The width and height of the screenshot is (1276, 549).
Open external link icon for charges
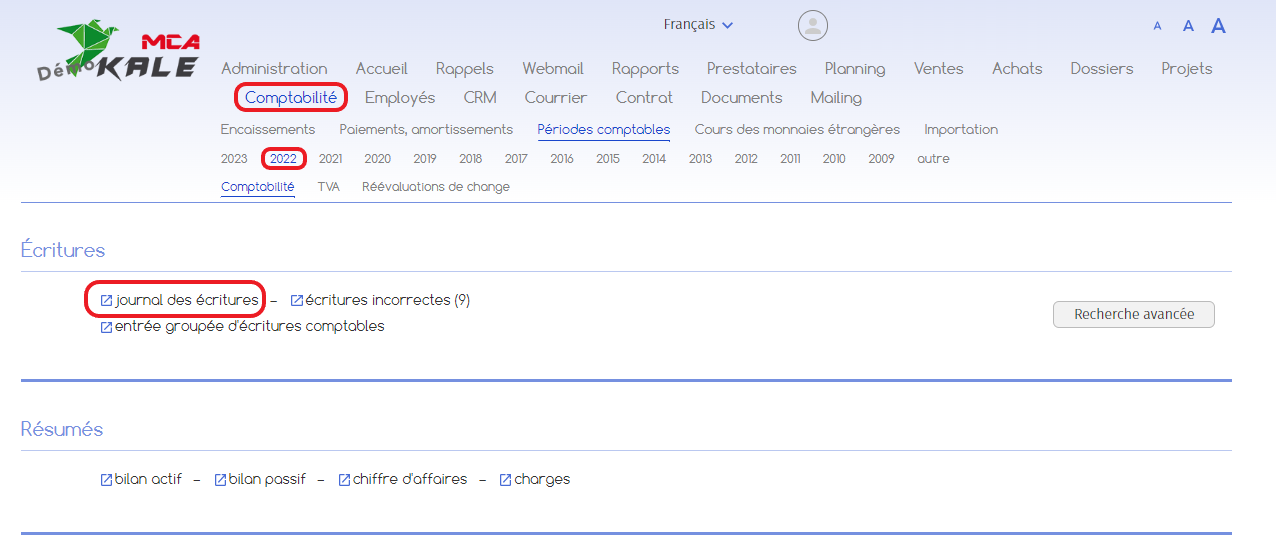pos(506,480)
